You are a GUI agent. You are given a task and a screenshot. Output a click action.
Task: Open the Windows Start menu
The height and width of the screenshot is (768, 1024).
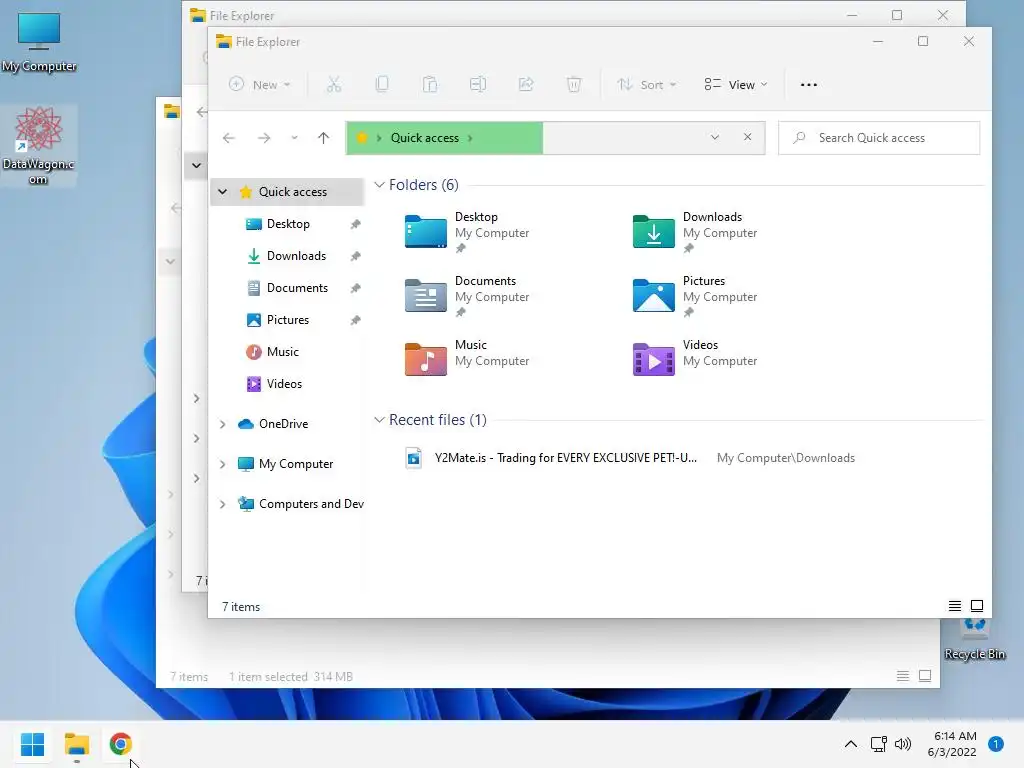point(32,744)
